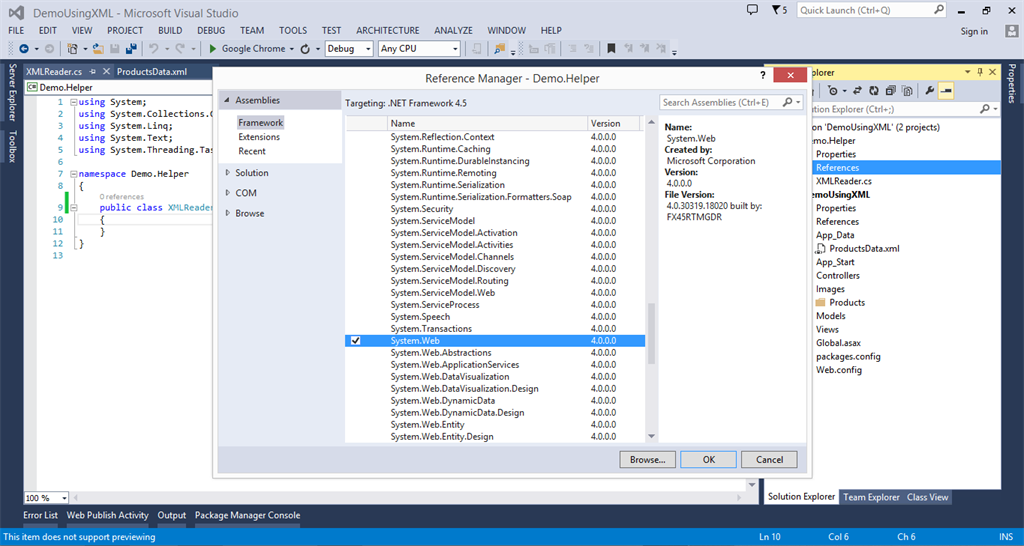Open the ARCHITECTURE menu

click(x=388, y=31)
